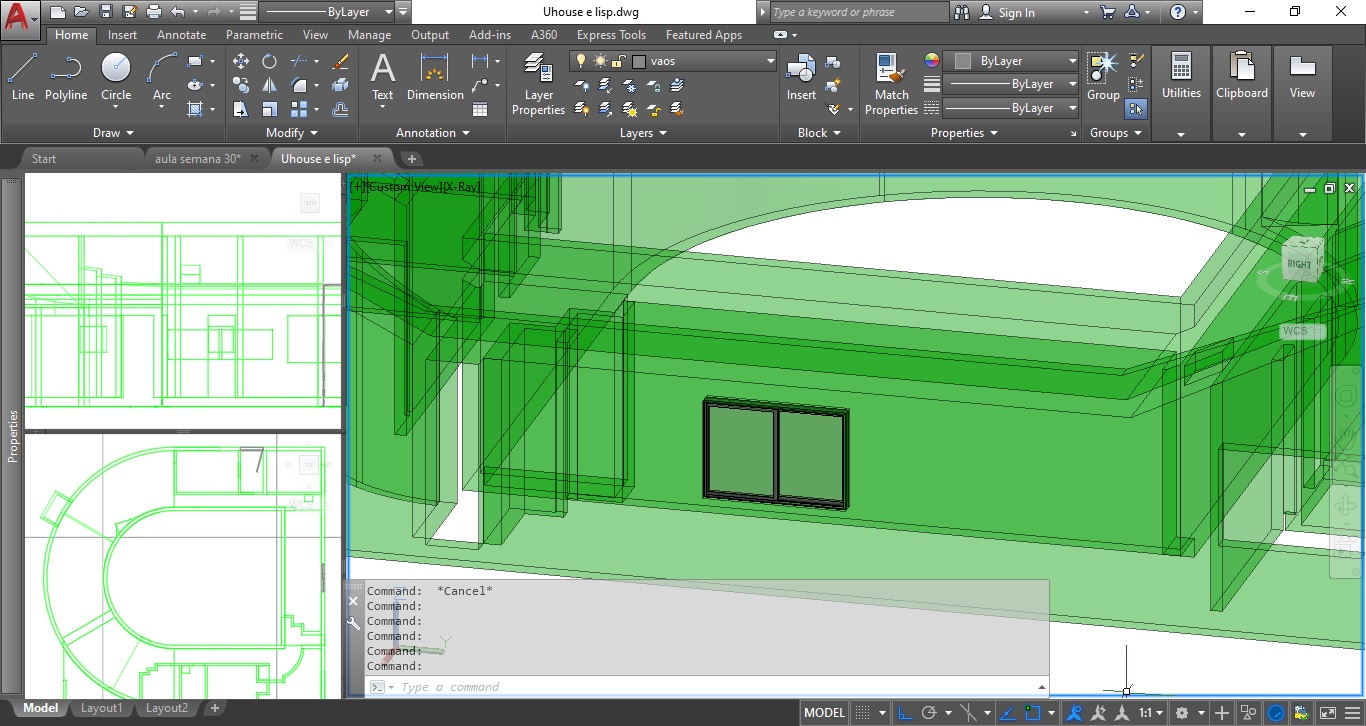Screen dimensions: 1366x726
Task: Click the Copy tool in Modify panel
Action: [x=241, y=85]
